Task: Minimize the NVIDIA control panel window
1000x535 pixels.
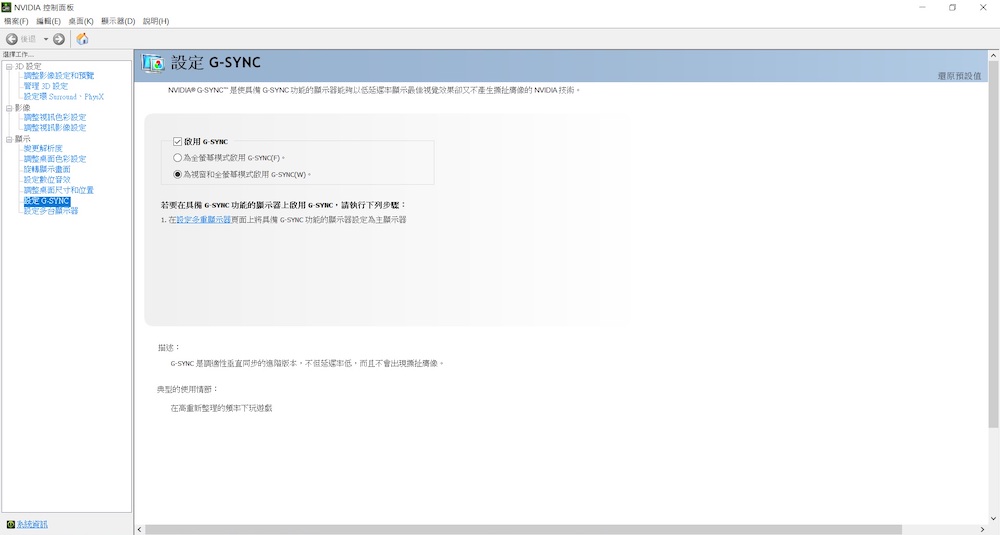Action: 922,8
